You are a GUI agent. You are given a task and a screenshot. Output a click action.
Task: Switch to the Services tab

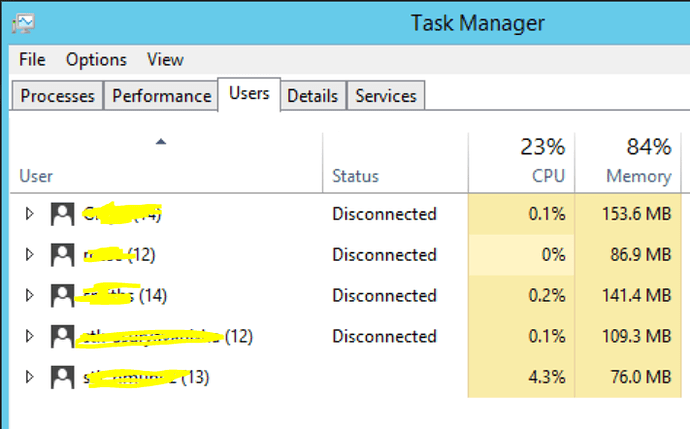[386, 95]
